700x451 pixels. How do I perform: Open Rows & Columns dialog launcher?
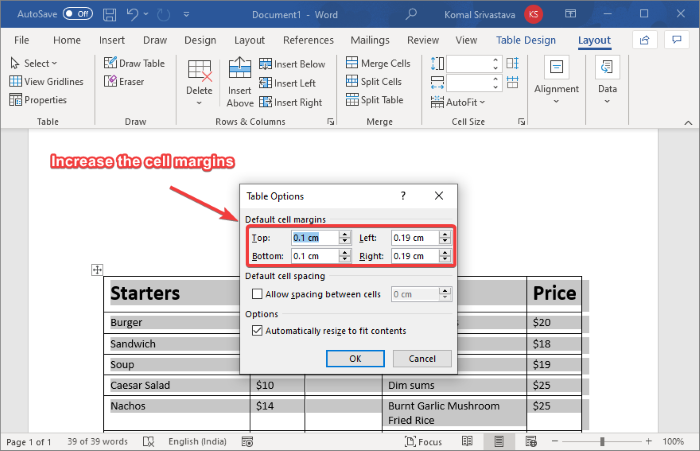330,121
